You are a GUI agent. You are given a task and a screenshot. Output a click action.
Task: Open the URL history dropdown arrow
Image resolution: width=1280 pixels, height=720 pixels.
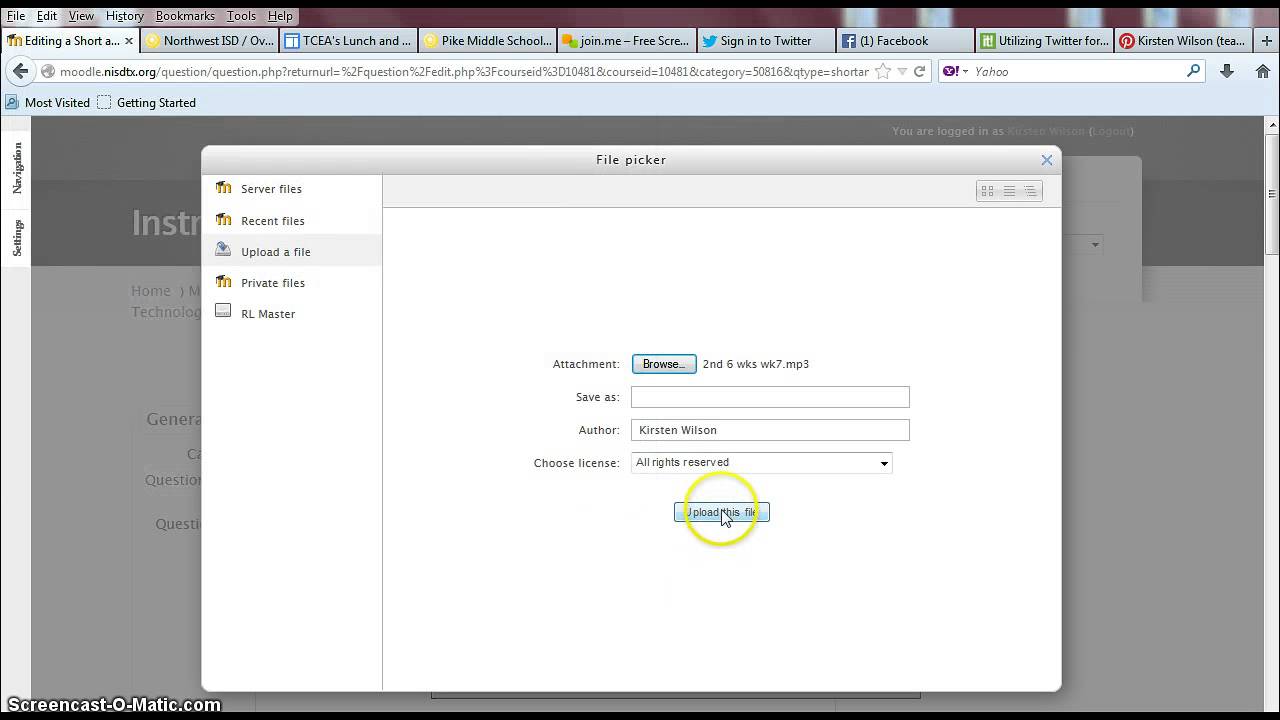(x=902, y=72)
